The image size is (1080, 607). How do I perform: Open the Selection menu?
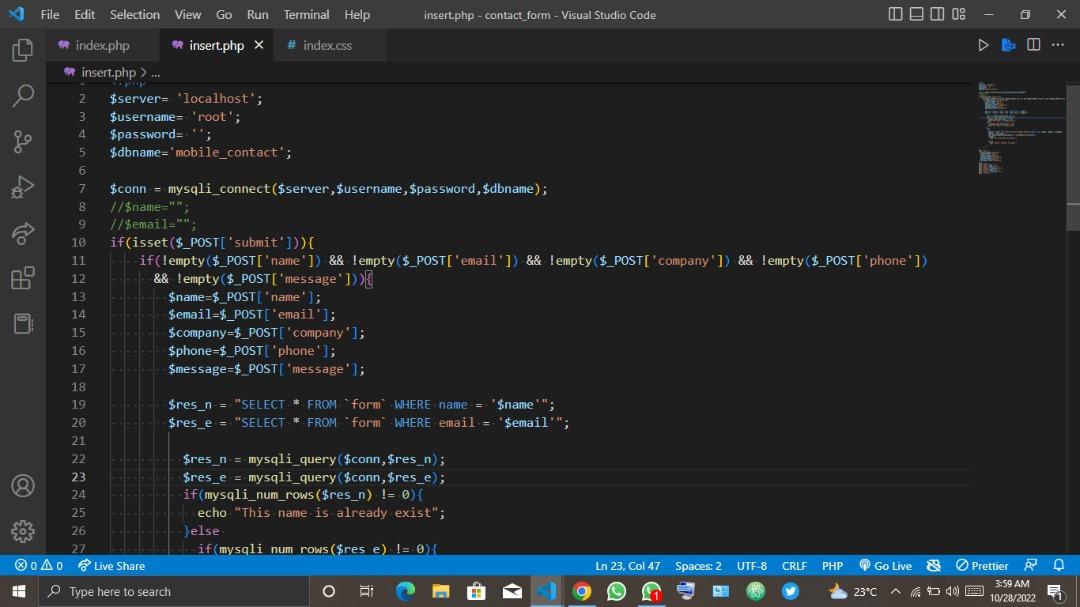tap(134, 14)
